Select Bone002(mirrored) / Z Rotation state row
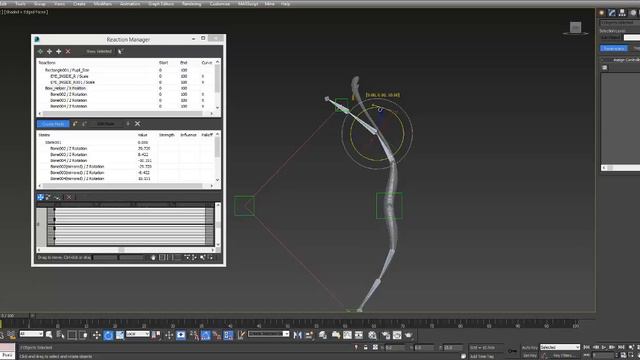The height and width of the screenshot is (360, 640). (77, 167)
